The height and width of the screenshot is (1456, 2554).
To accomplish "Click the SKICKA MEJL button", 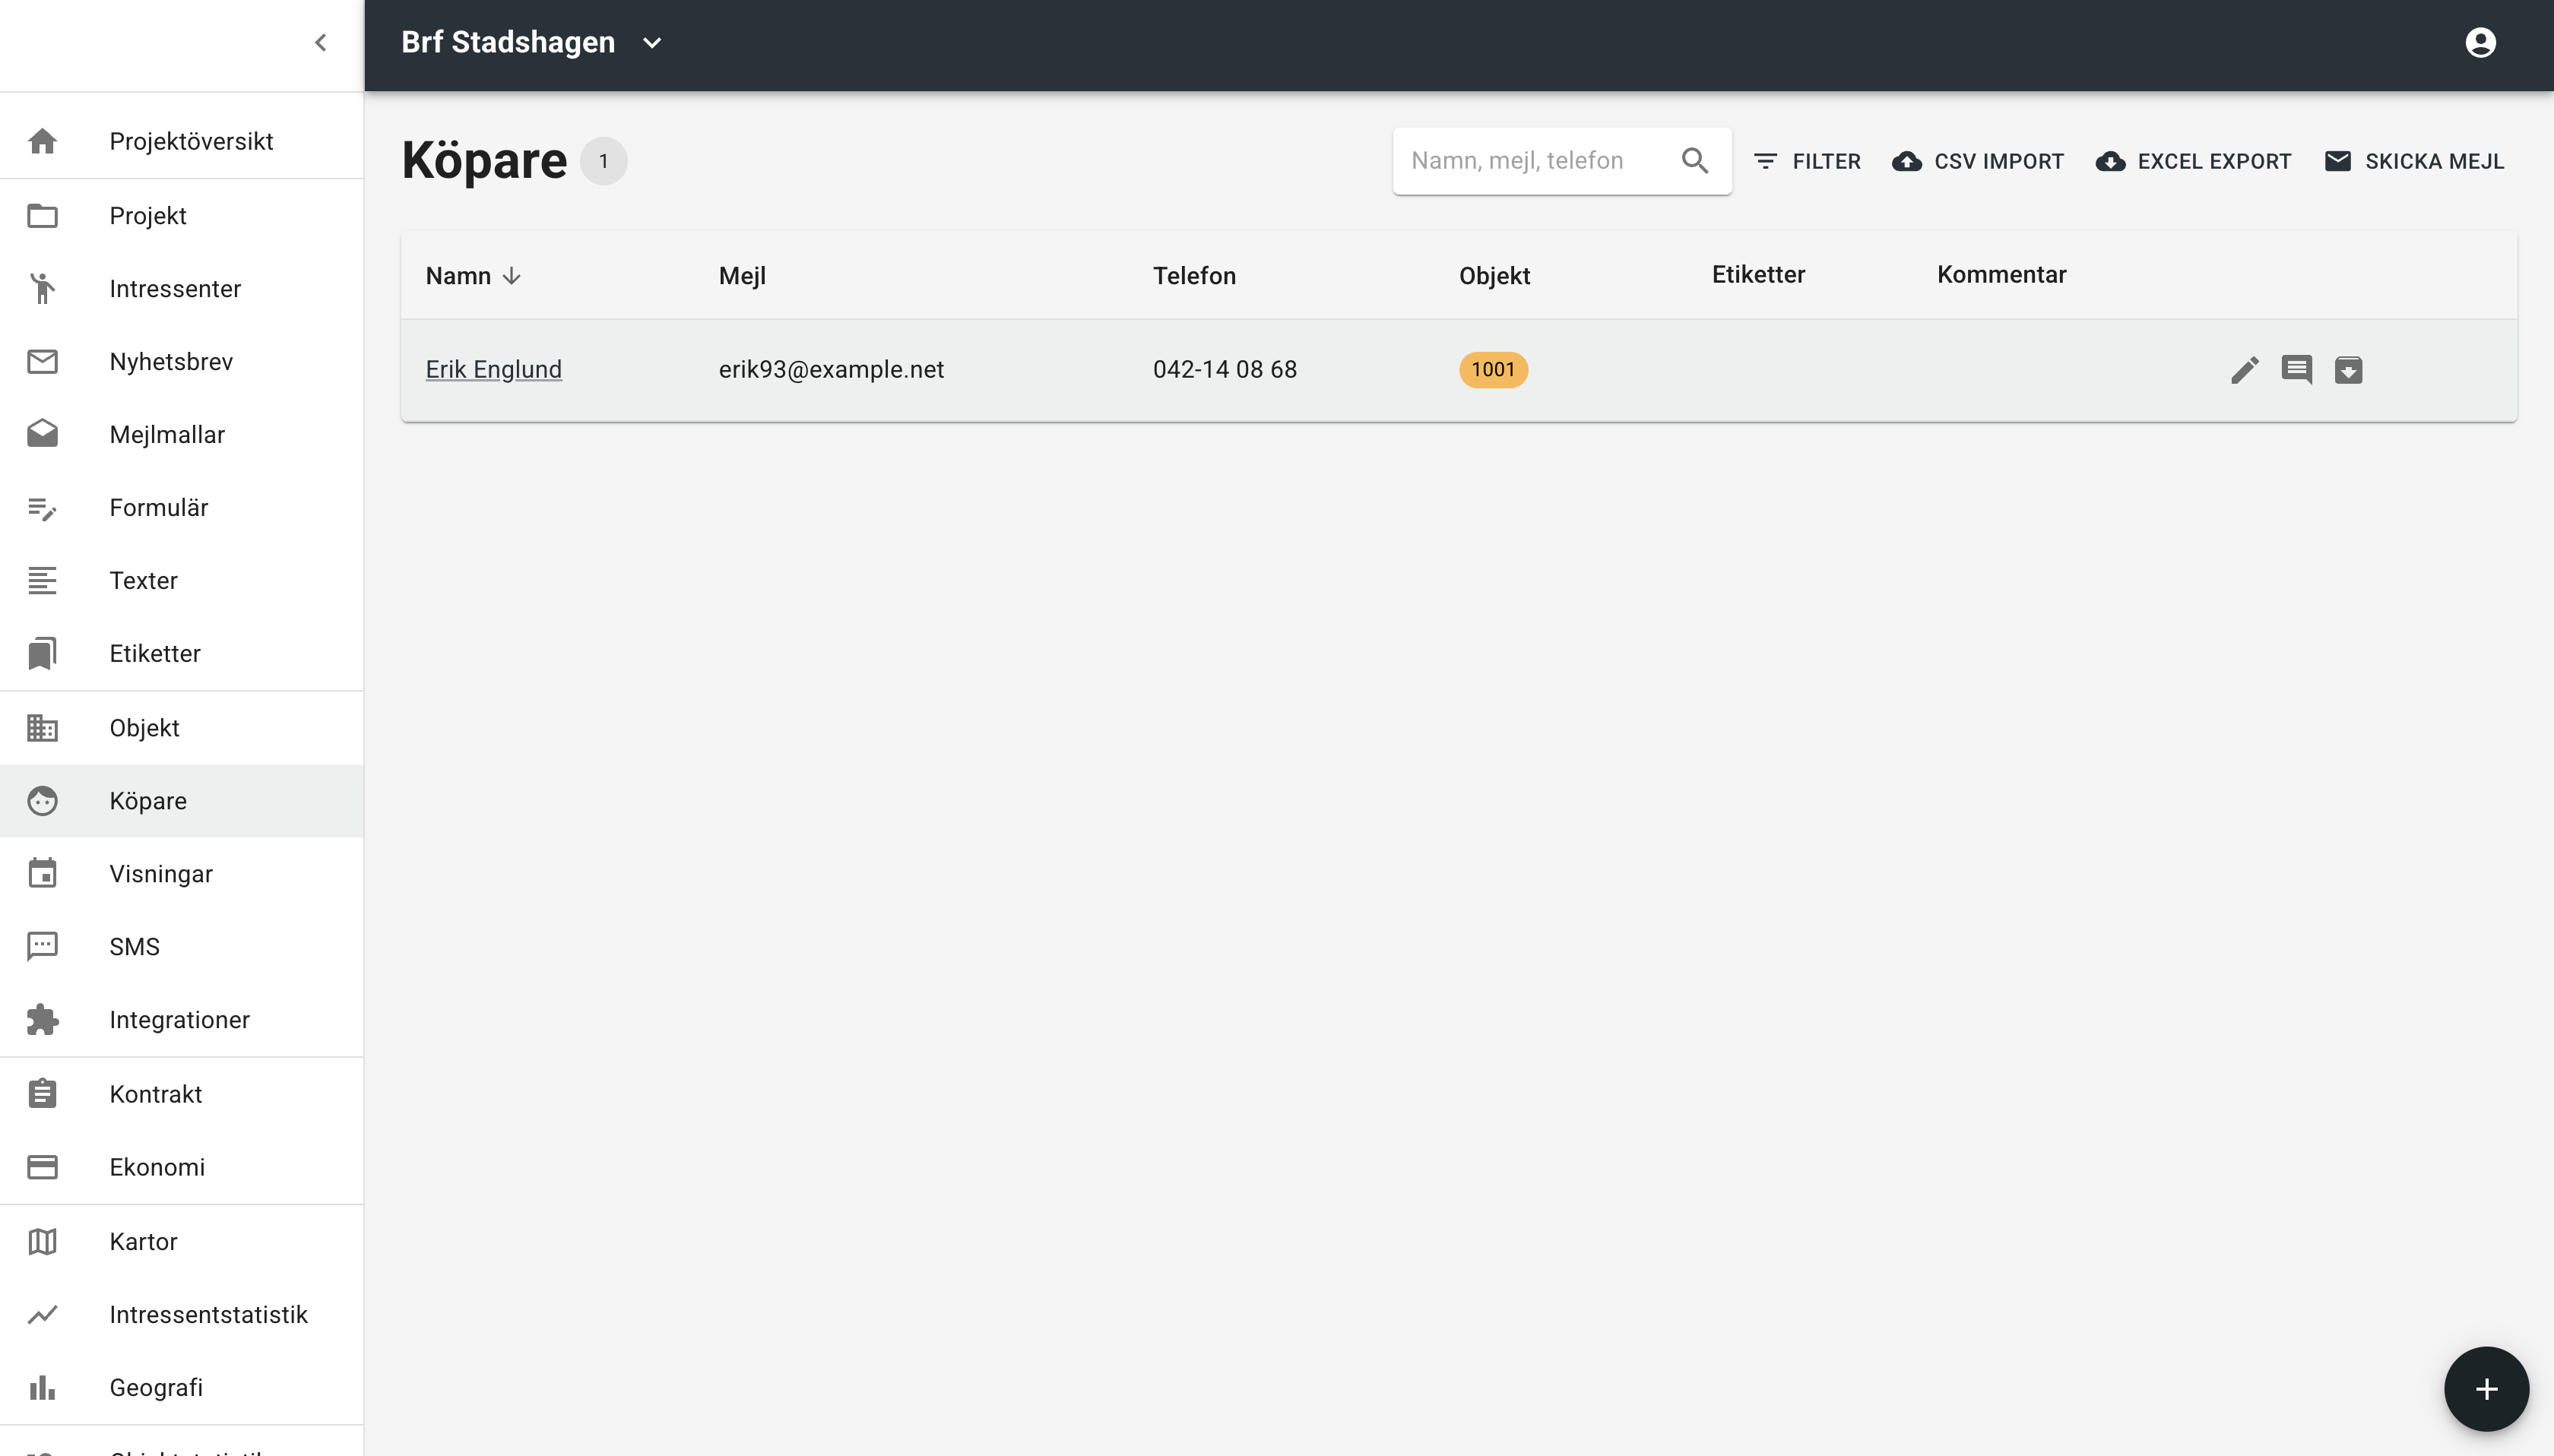I will (2414, 161).
